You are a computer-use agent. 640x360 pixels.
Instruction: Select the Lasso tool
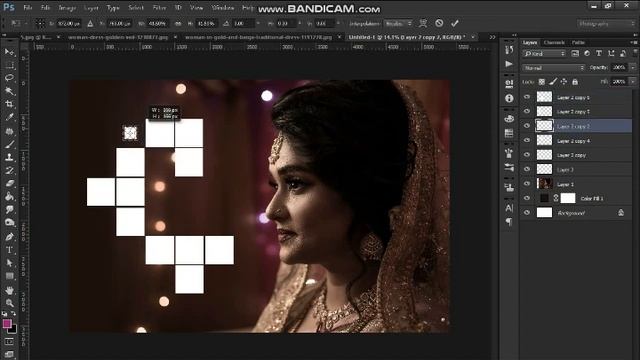(9, 78)
